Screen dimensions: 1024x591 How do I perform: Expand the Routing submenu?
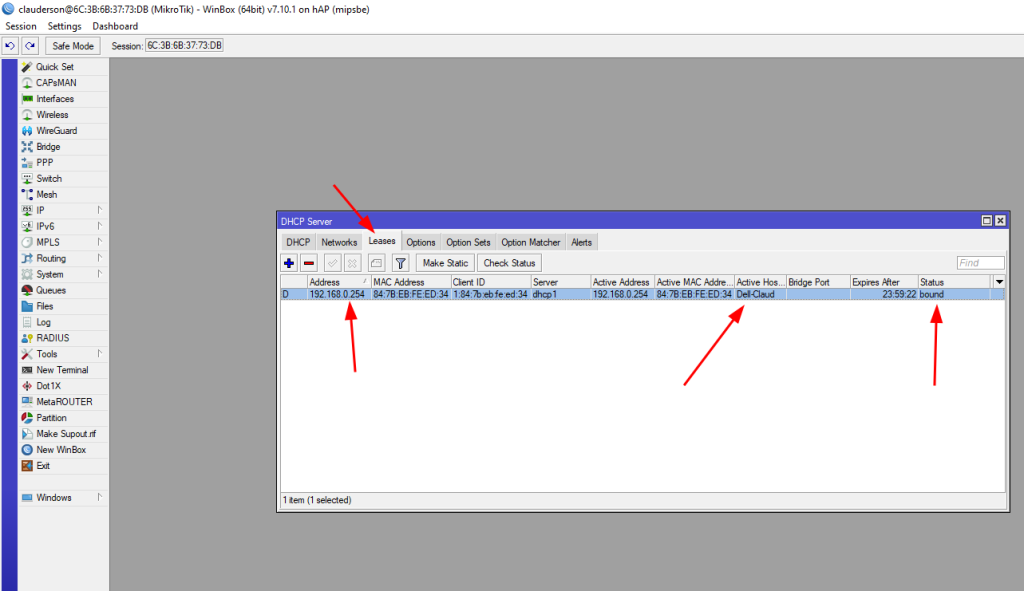point(50,258)
